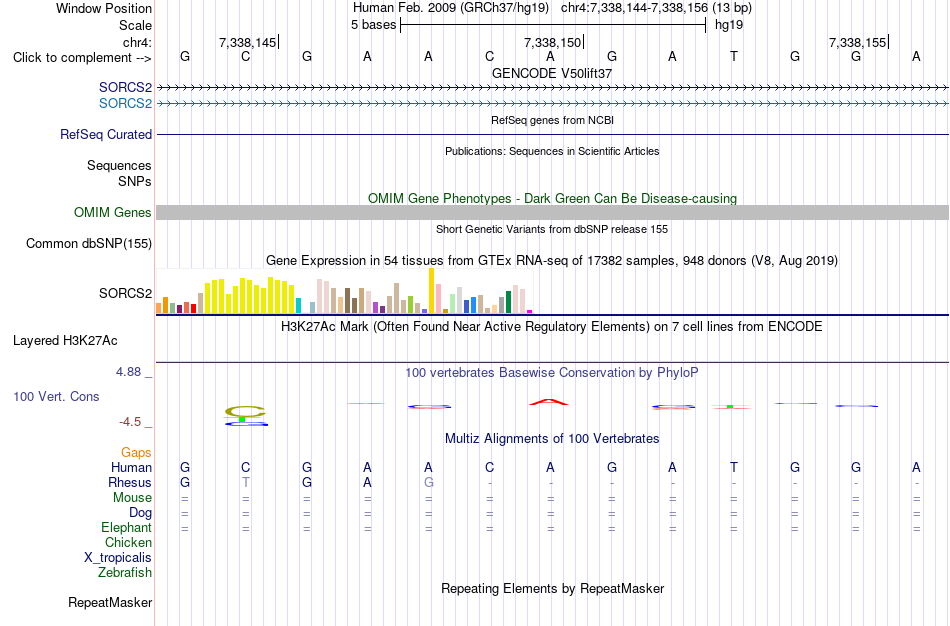Click the magenta bar ending the GTEx chart
This screenshot has height=626, width=950.
(x=530, y=311)
